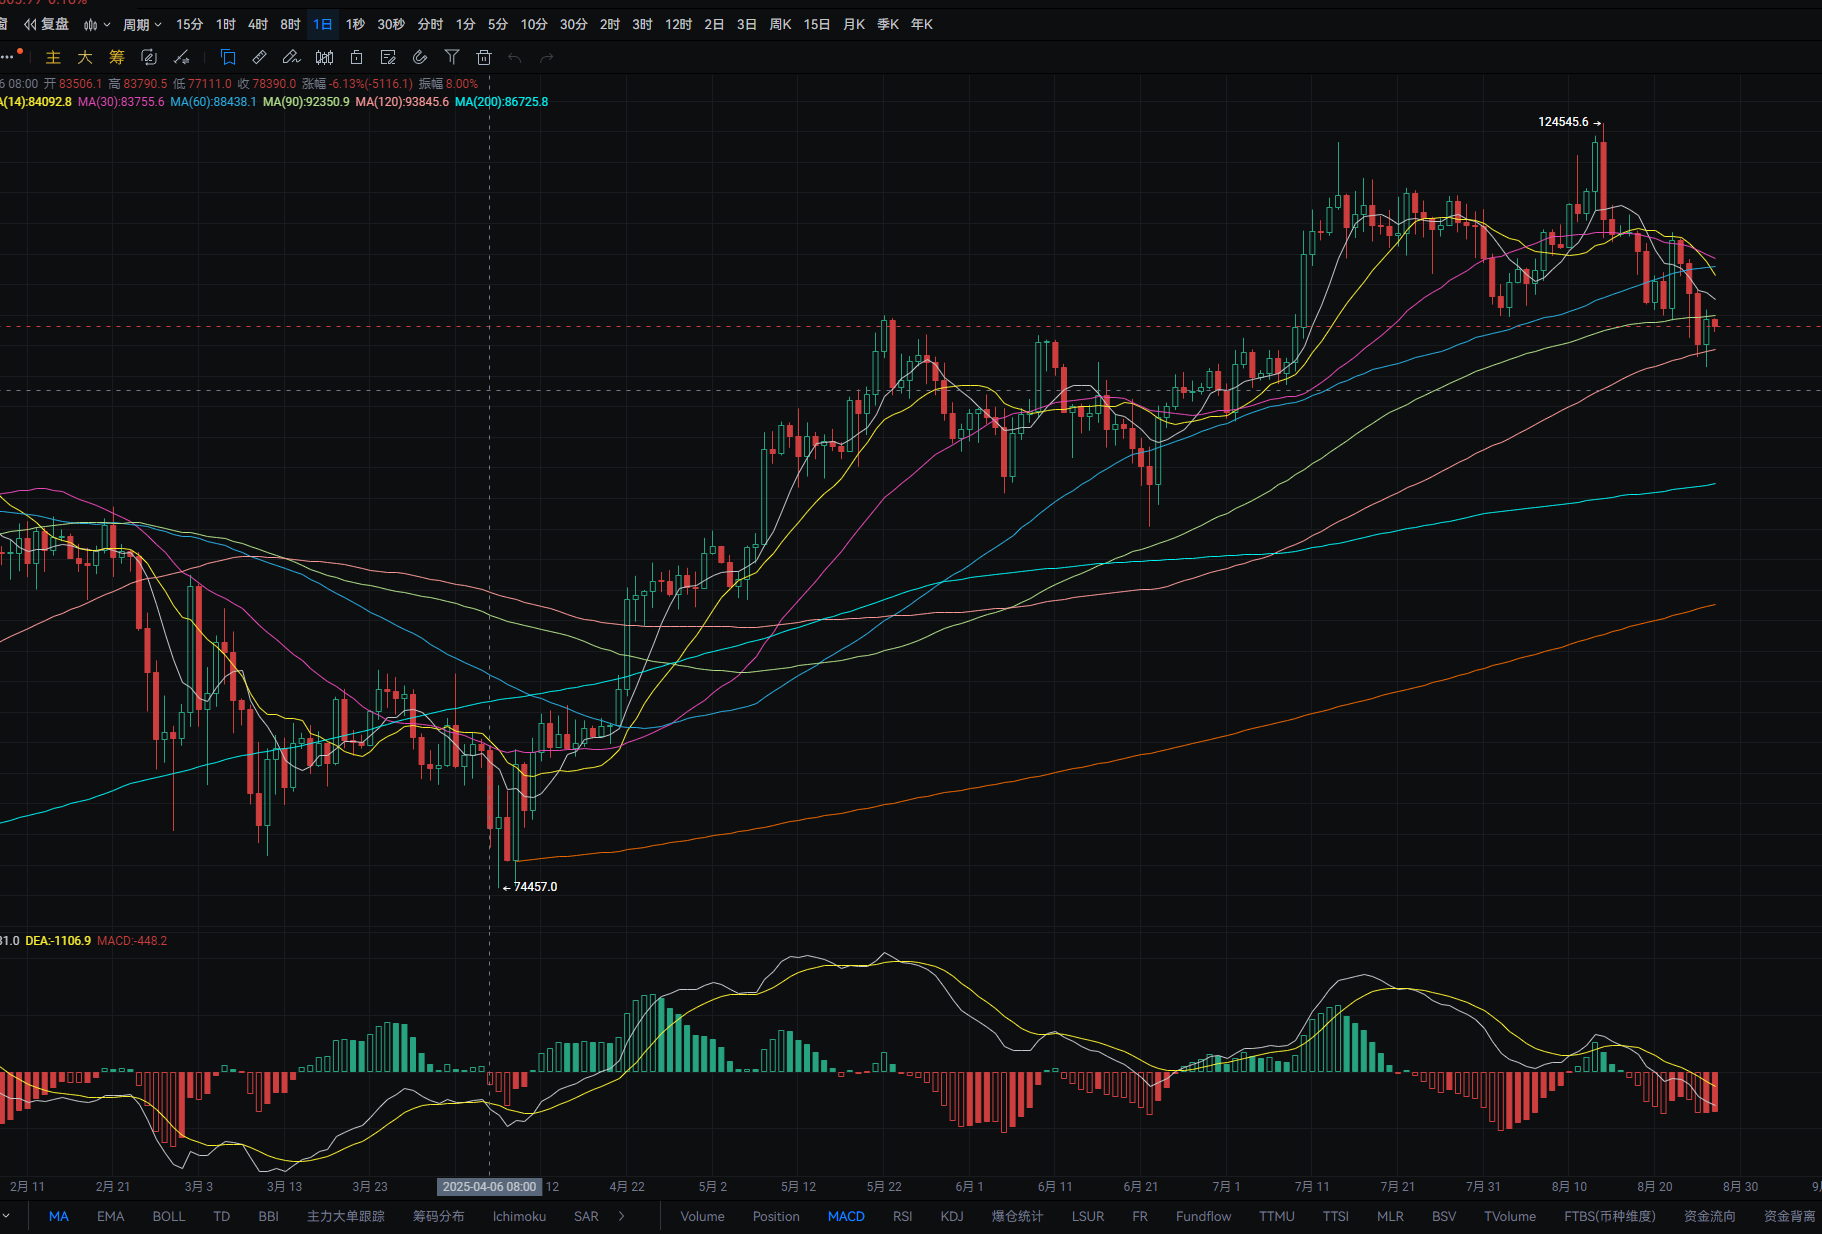Expand the 周期 period dropdown

(x=142, y=24)
